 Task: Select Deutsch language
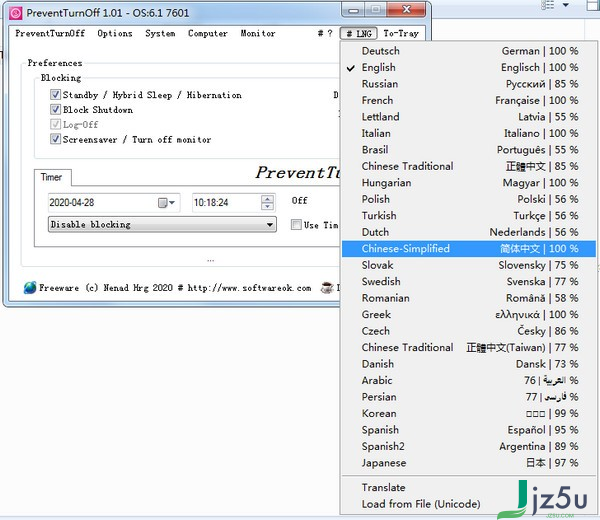pyautogui.click(x=468, y=51)
